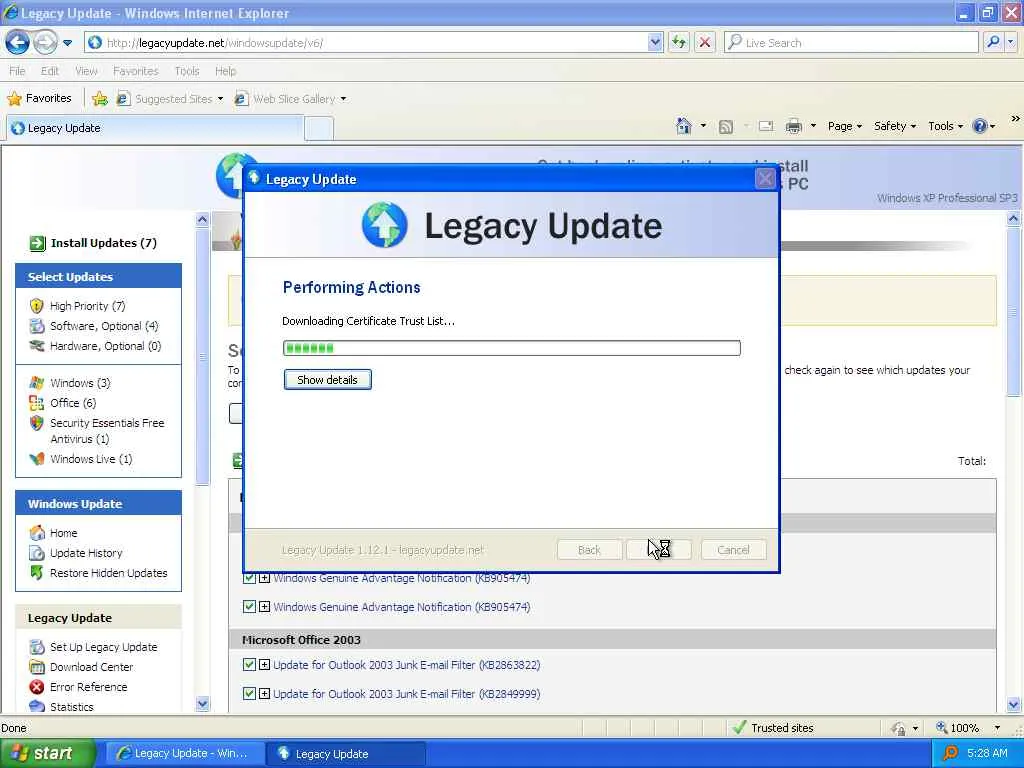
Task: Click the Home toolbar icon
Action: click(683, 125)
